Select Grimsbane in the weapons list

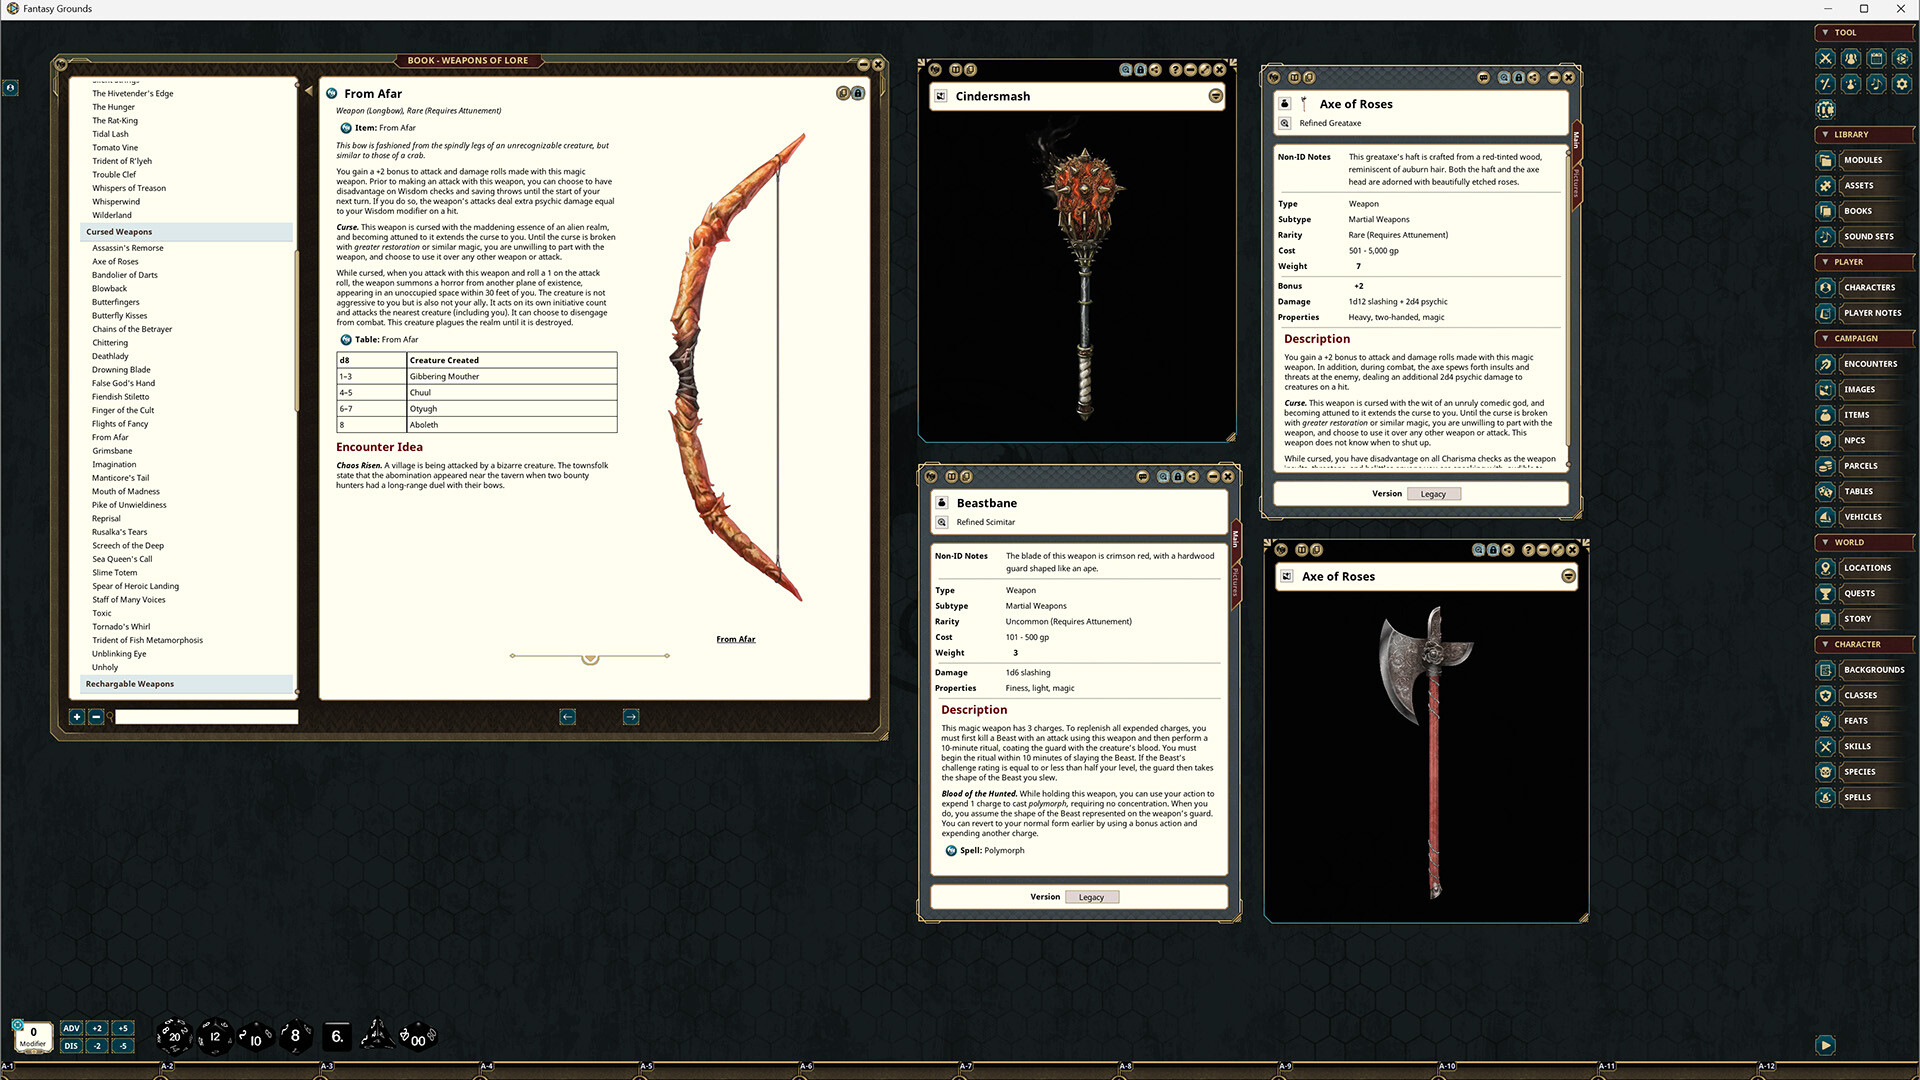(x=112, y=451)
